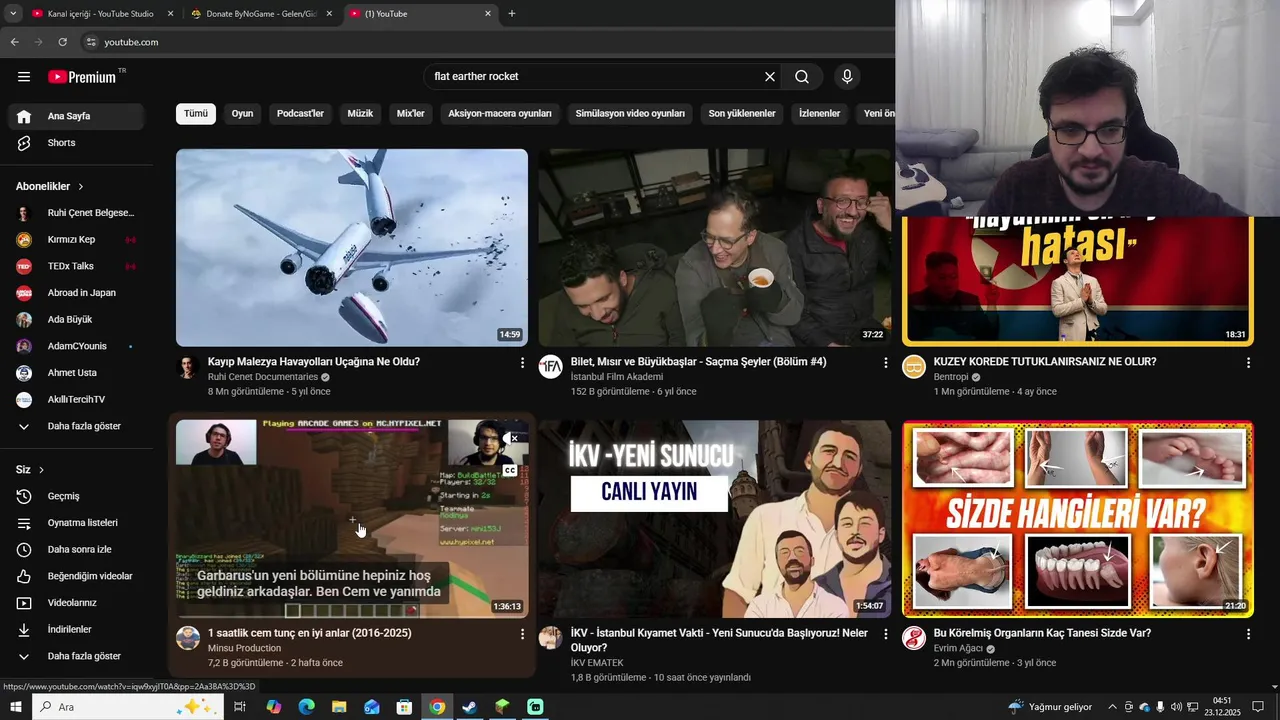
Task: Reload the page in Chrome
Action: [62, 42]
